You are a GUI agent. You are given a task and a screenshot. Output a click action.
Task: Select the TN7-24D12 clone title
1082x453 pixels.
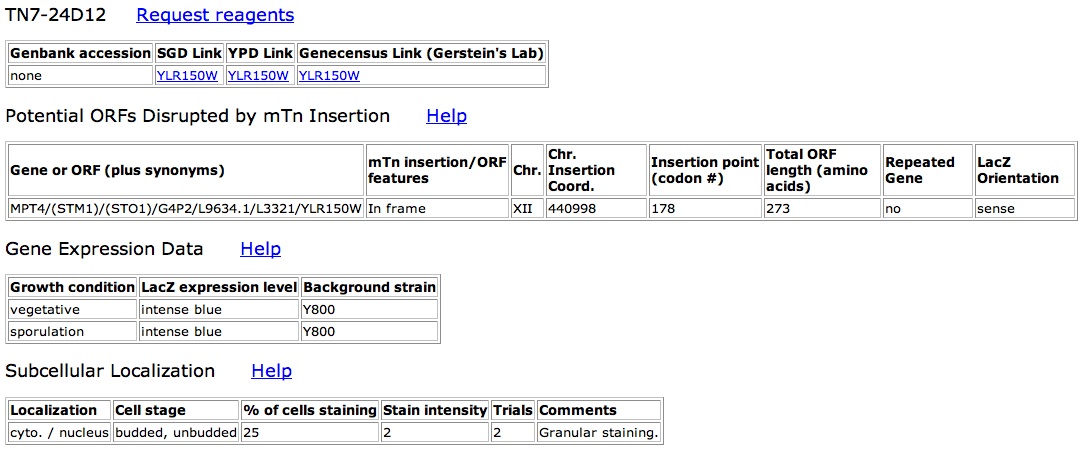click(x=56, y=15)
